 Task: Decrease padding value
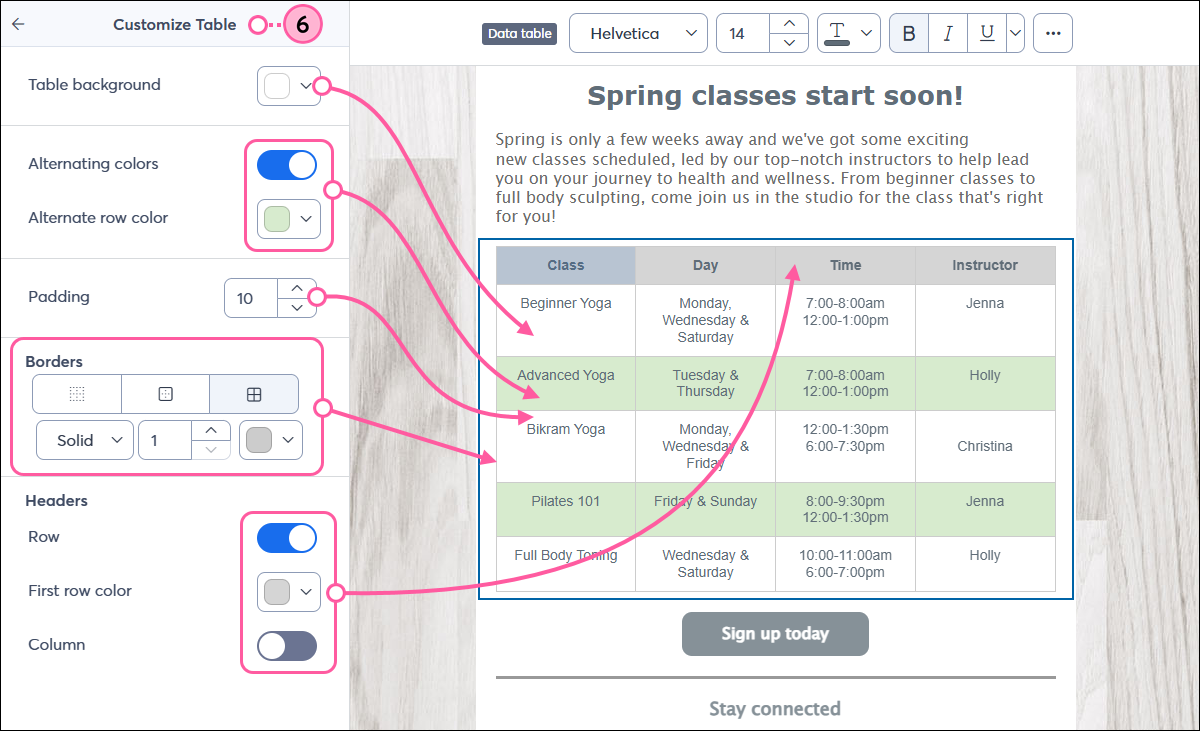296,308
